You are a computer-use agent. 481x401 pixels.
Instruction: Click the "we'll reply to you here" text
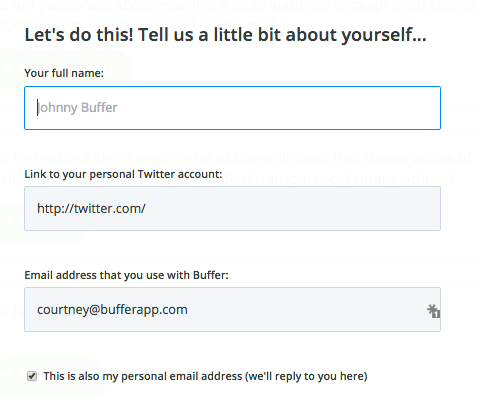pyautogui.click(x=306, y=376)
